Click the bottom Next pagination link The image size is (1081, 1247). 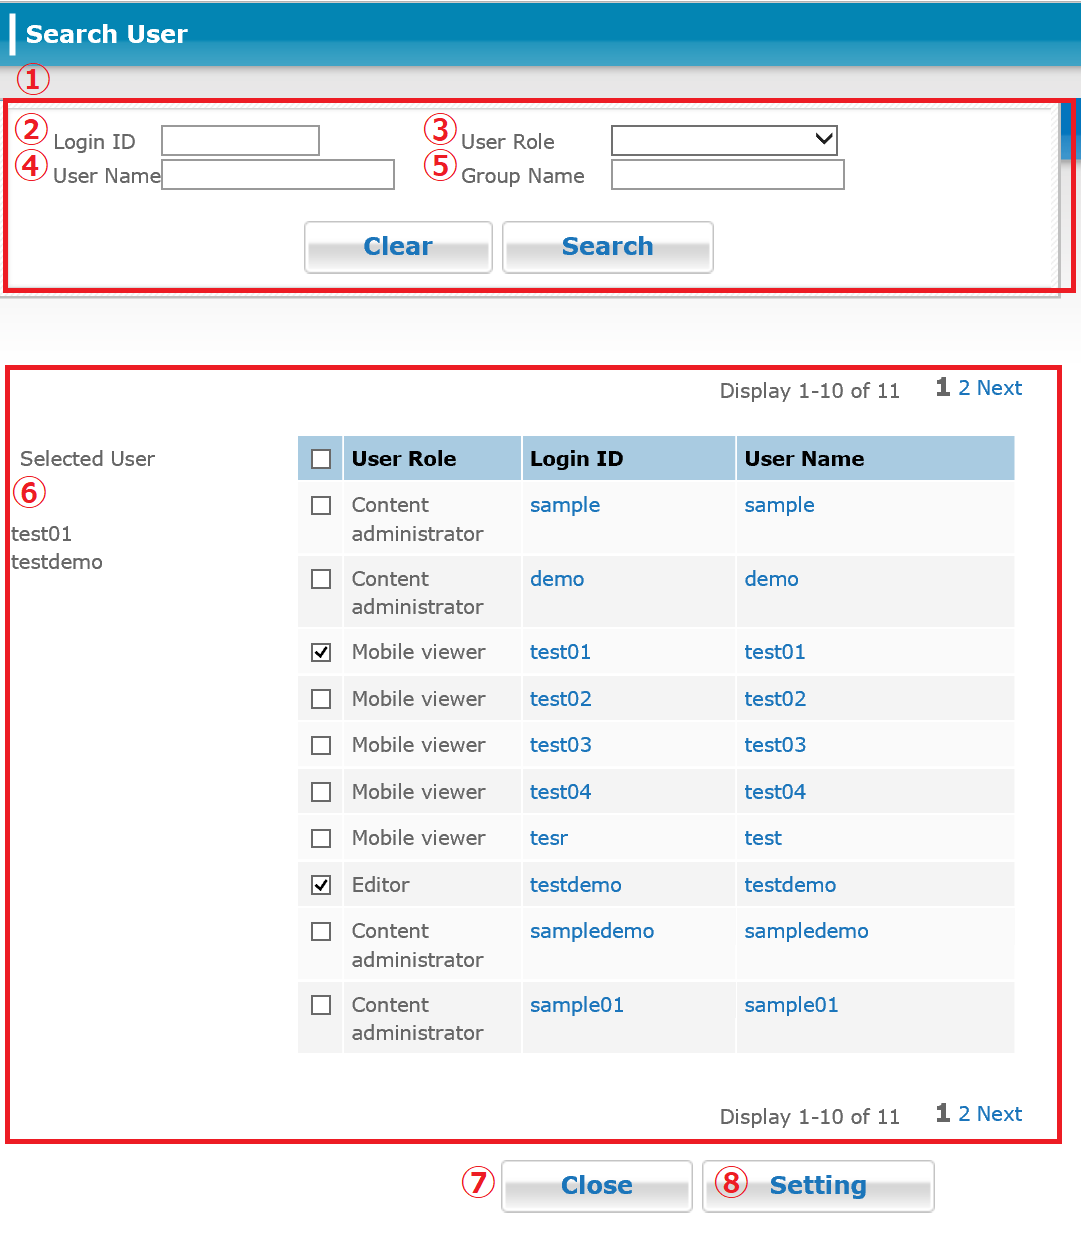click(999, 1114)
